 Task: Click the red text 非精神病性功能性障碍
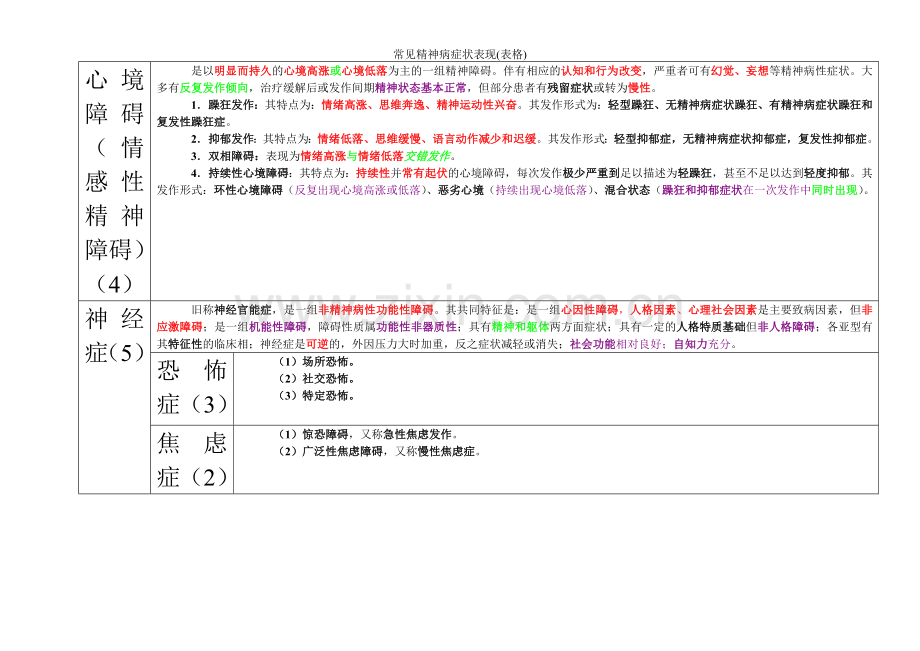pos(376,310)
